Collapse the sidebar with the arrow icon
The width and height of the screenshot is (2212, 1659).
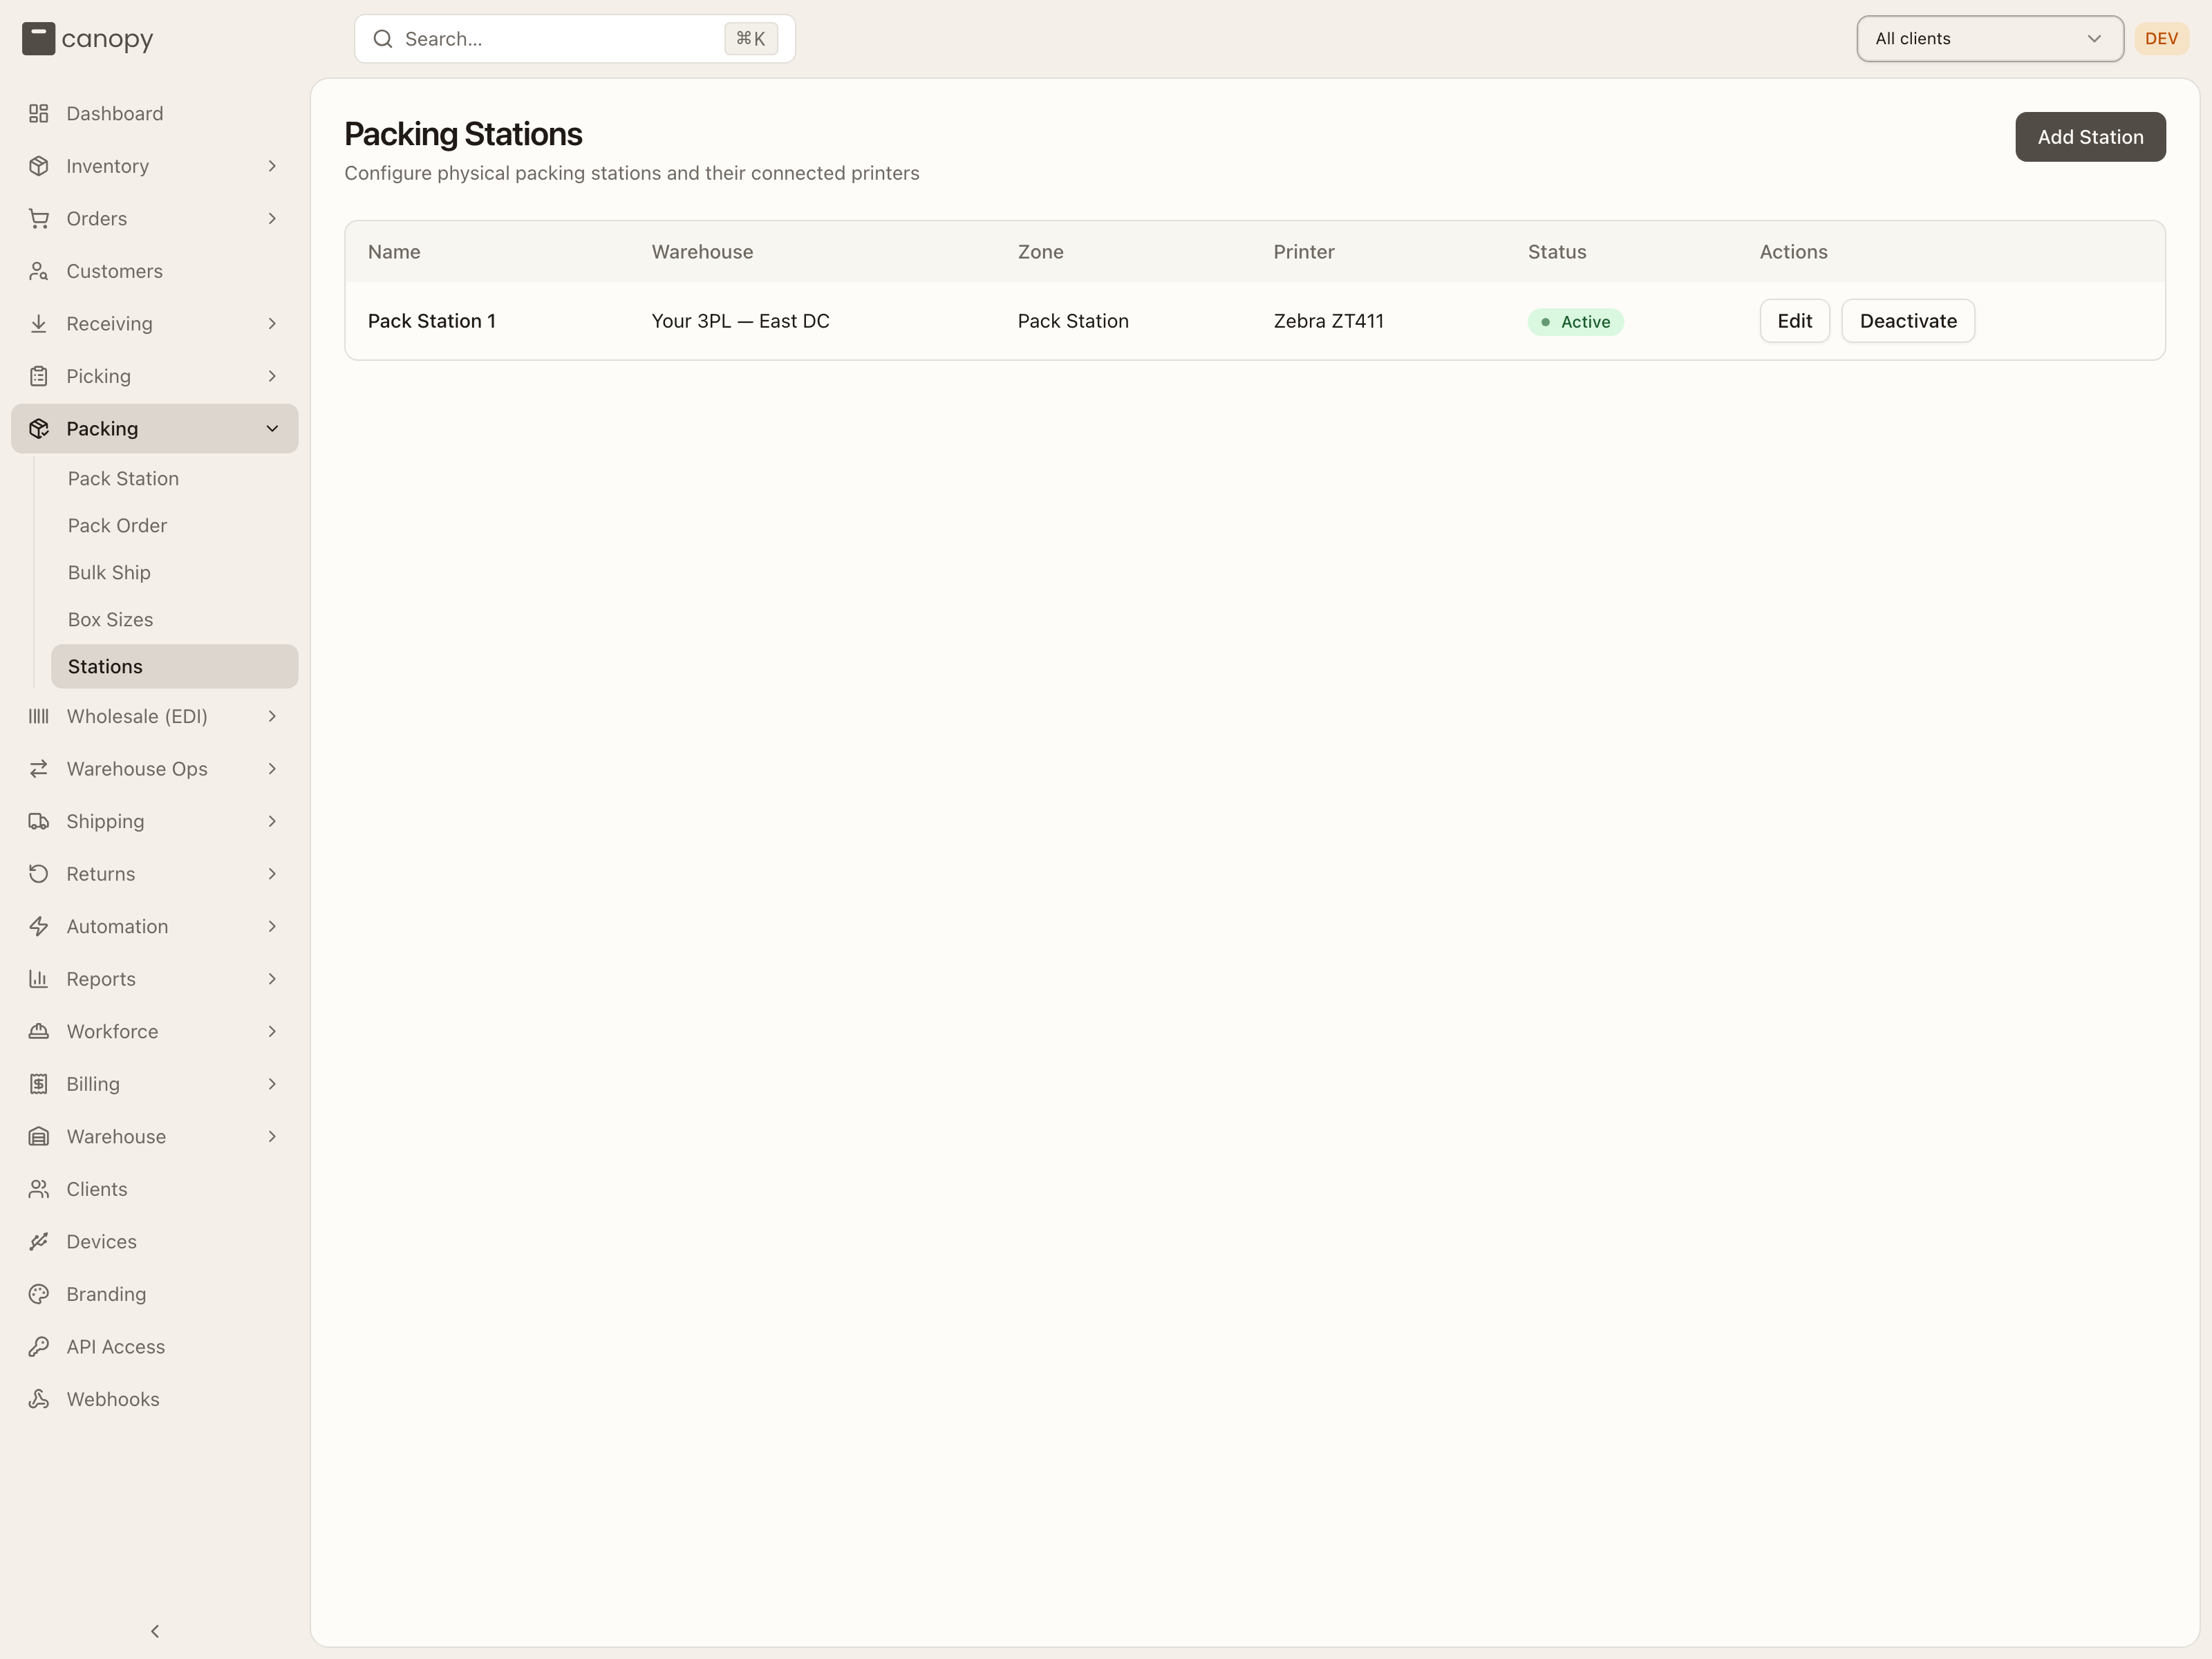pos(155,1631)
